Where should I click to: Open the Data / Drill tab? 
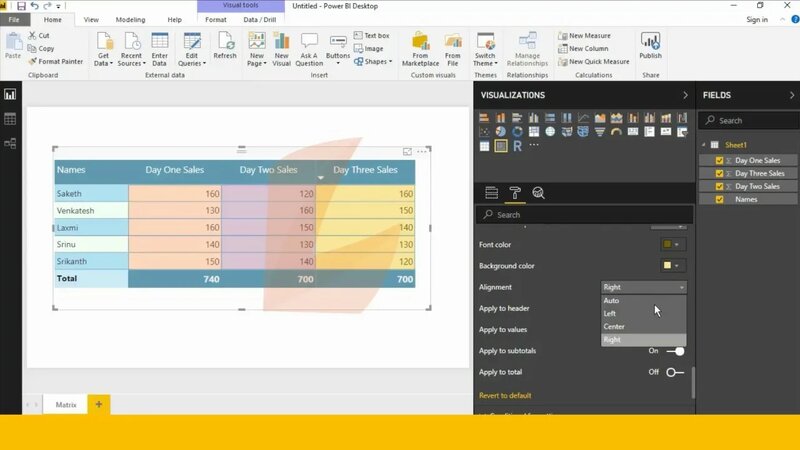coord(260,19)
